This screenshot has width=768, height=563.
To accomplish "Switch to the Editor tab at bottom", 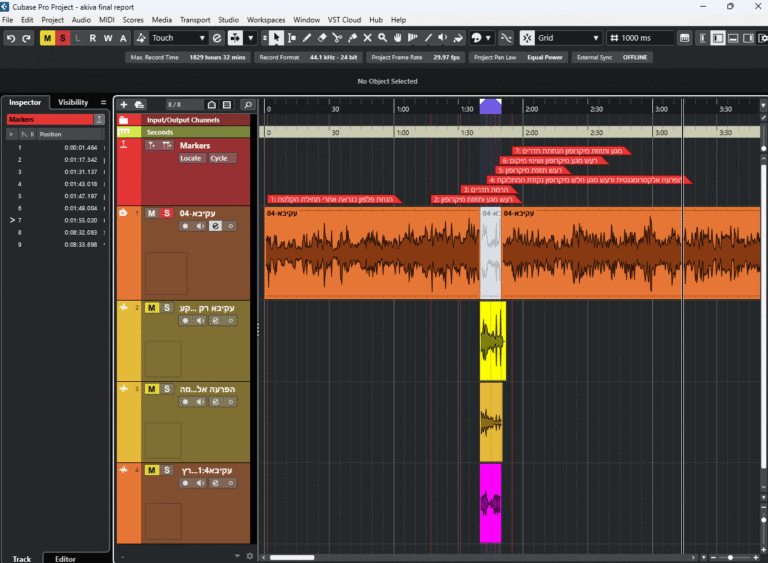I will coord(65,559).
